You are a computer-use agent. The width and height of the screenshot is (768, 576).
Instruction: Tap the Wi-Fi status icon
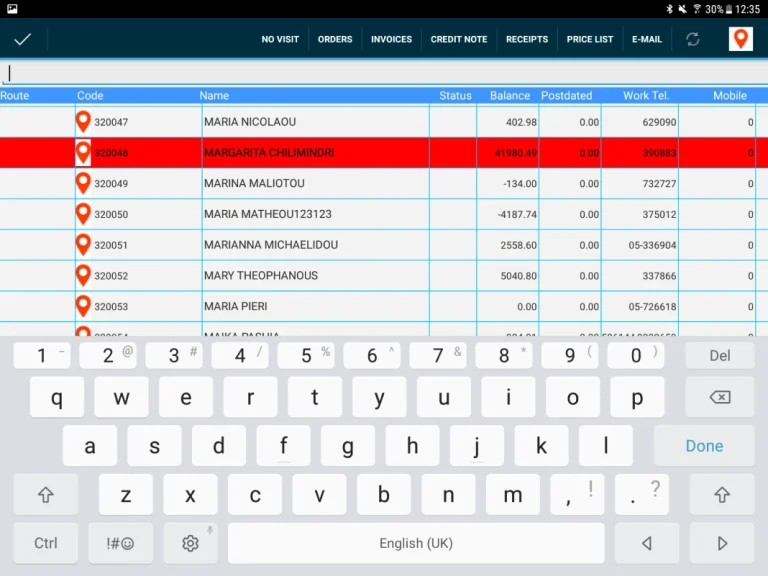[x=696, y=9]
